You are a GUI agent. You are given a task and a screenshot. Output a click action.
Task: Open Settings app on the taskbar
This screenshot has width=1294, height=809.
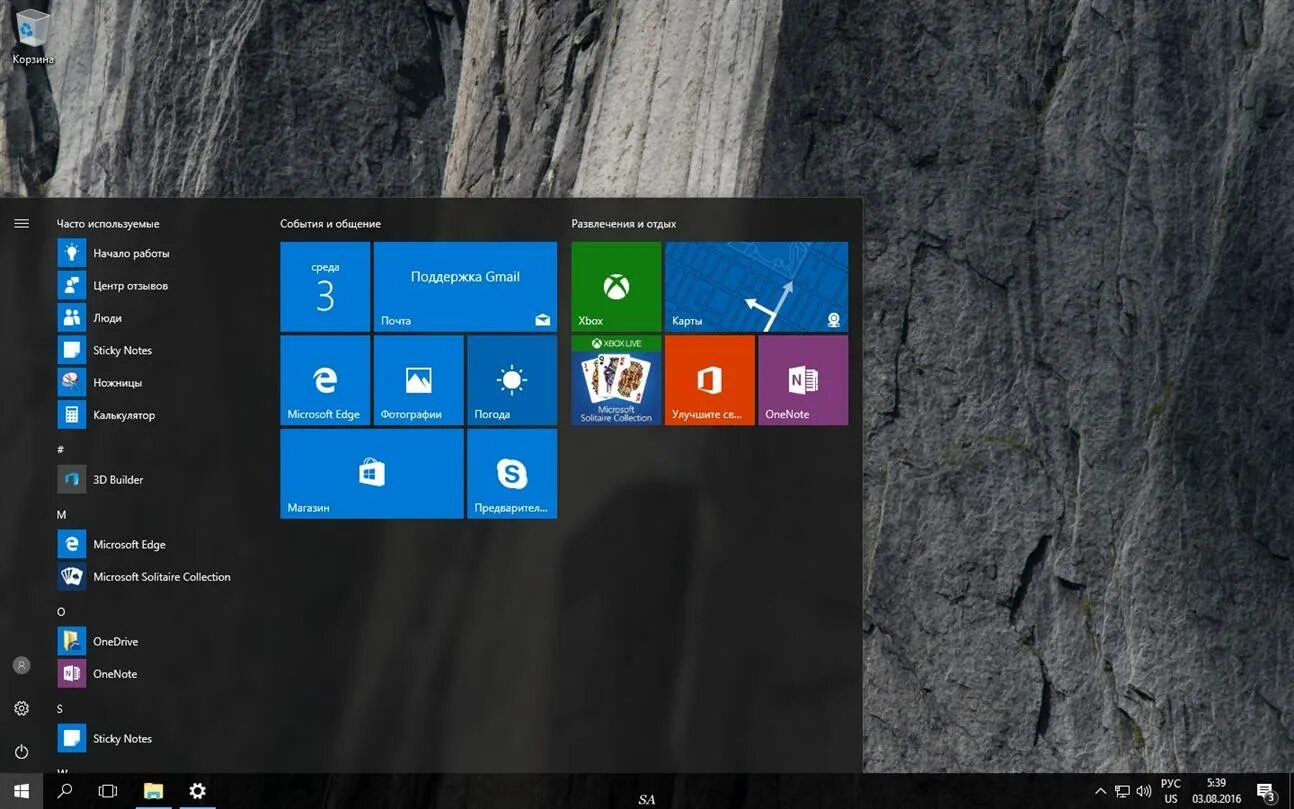point(197,791)
